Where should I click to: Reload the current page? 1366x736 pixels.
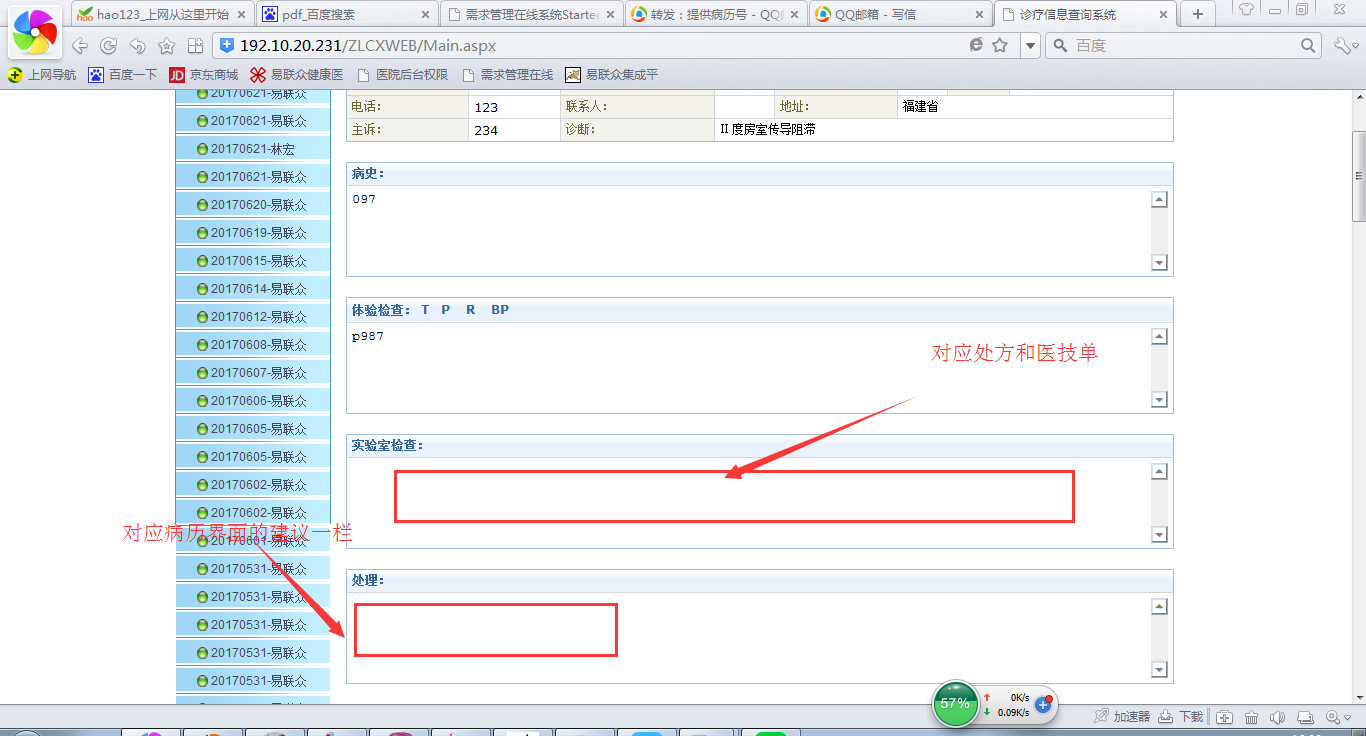point(109,46)
